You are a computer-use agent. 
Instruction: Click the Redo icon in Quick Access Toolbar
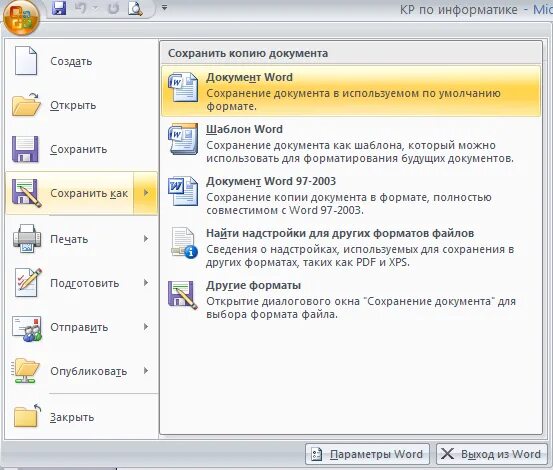tap(113, 8)
